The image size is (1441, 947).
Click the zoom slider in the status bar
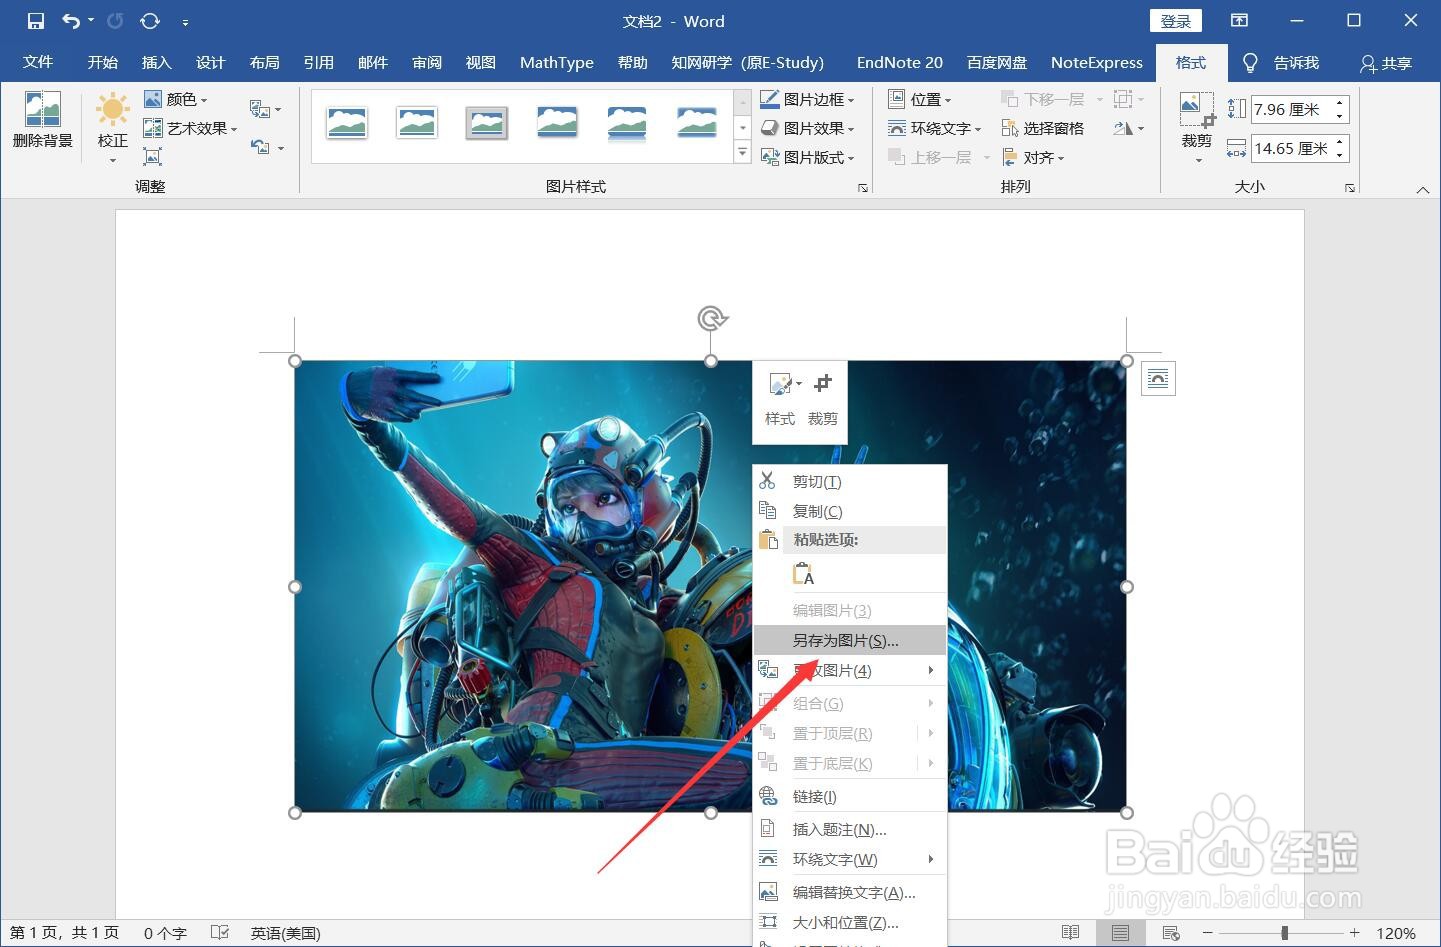(x=1284, y=933)
